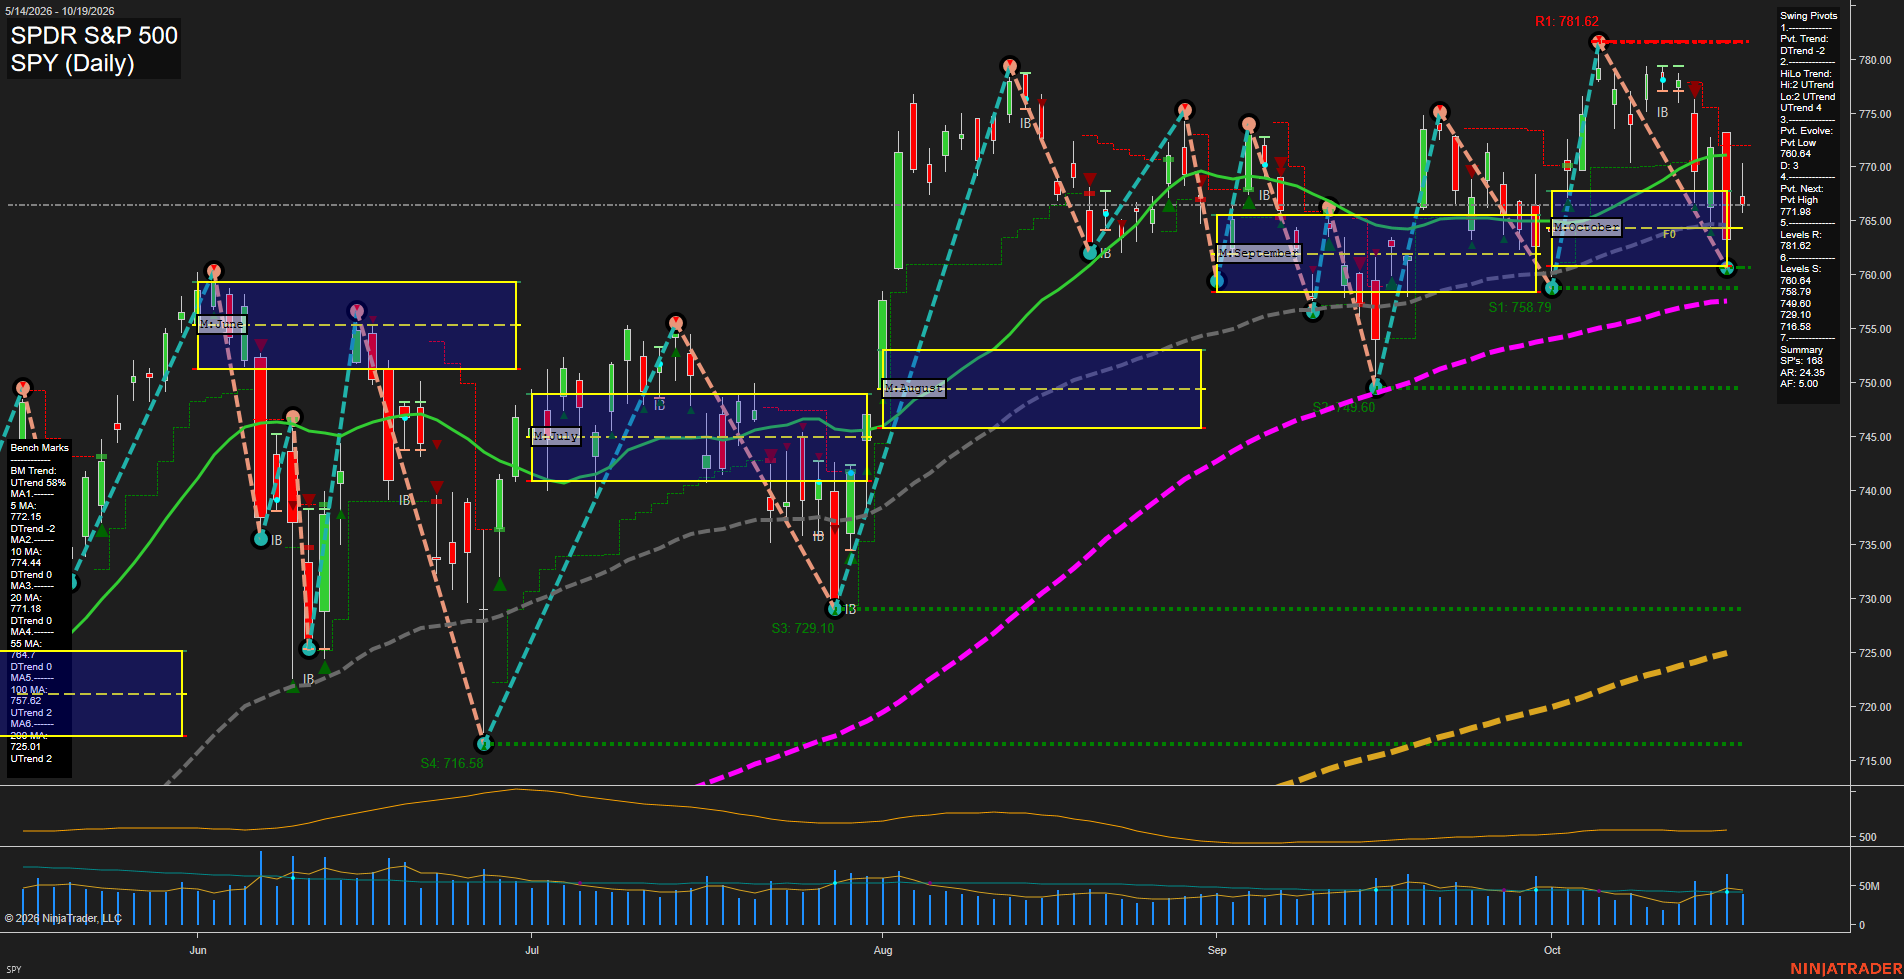This screenshot has height=979, width=1904.
Task: Select the M-July monthly range label
Action: pyautogui.click(x=556, y=436)
